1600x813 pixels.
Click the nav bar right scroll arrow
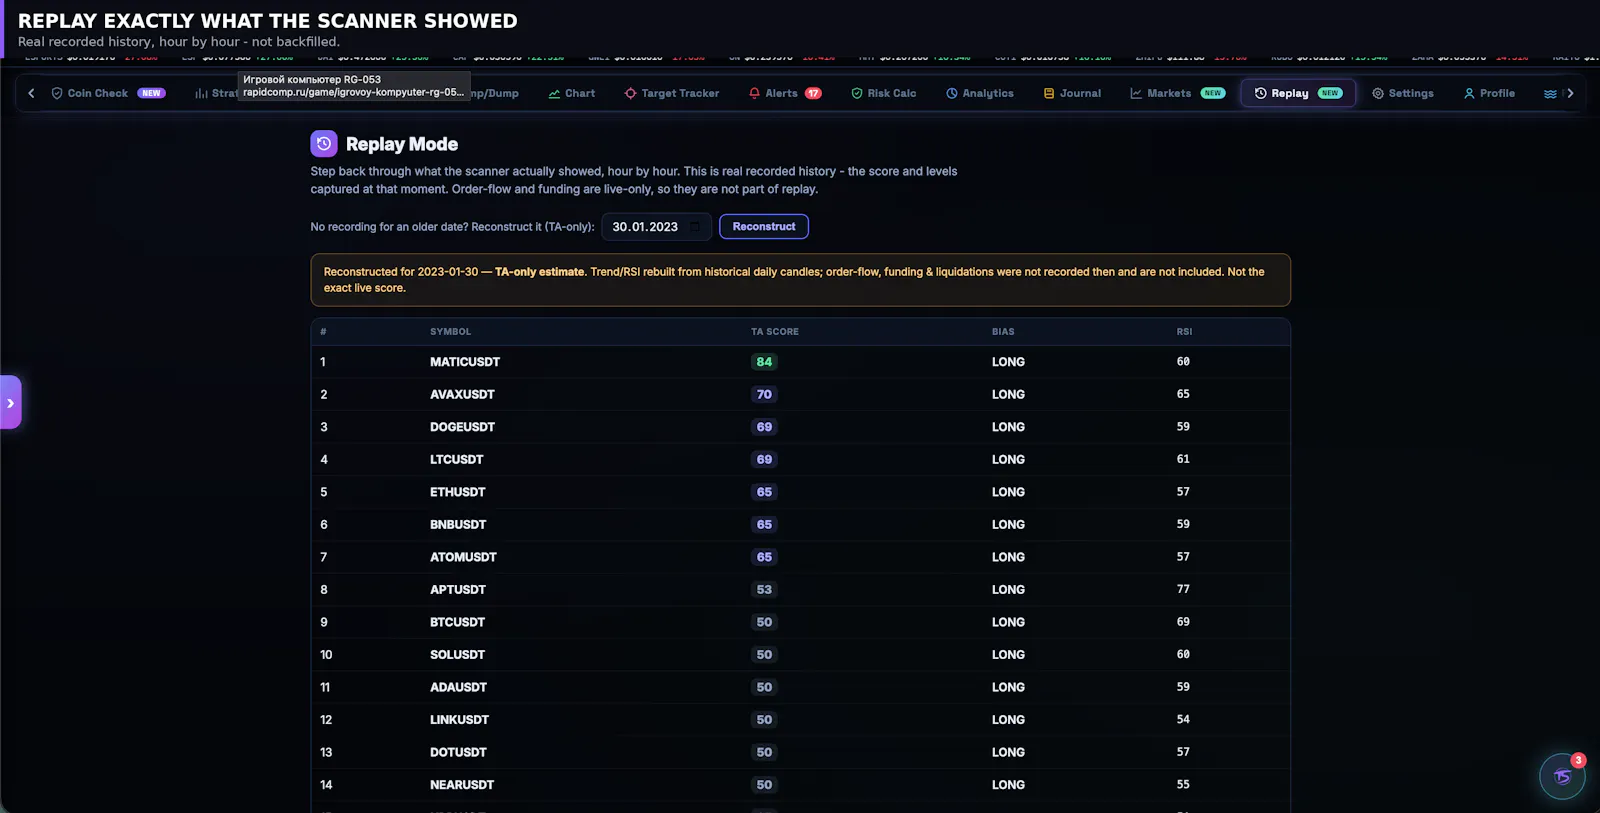tap(1570, 93)
